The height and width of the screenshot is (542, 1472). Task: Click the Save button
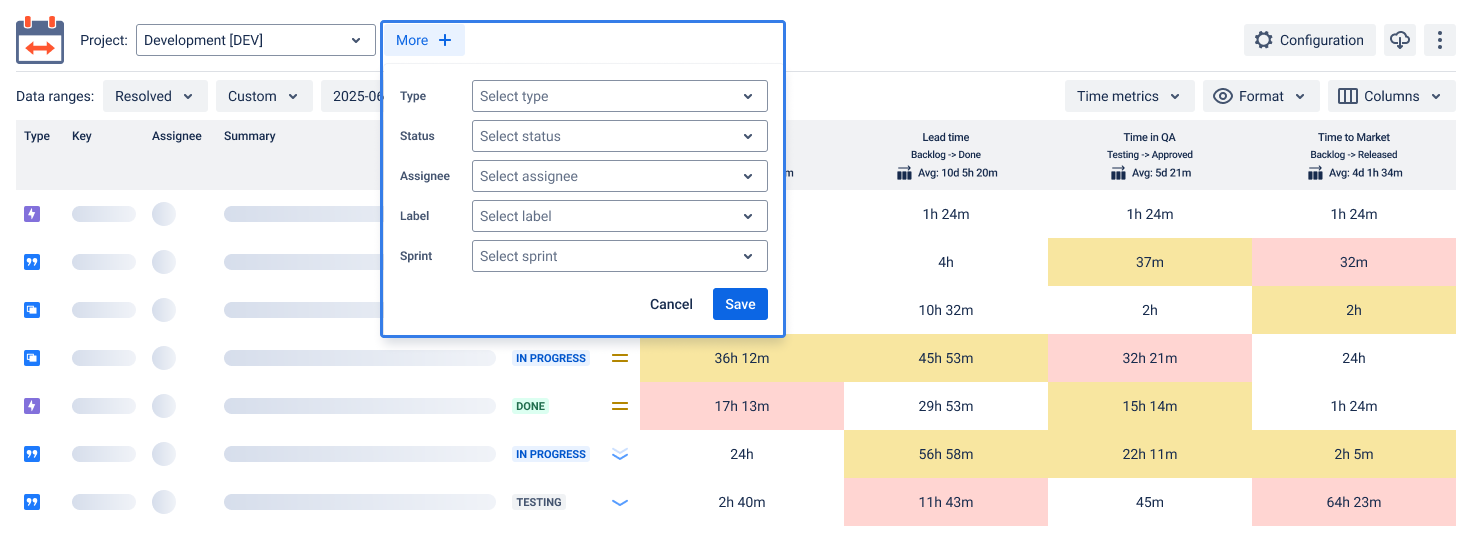pyautogui.click(x=740, y=304)
